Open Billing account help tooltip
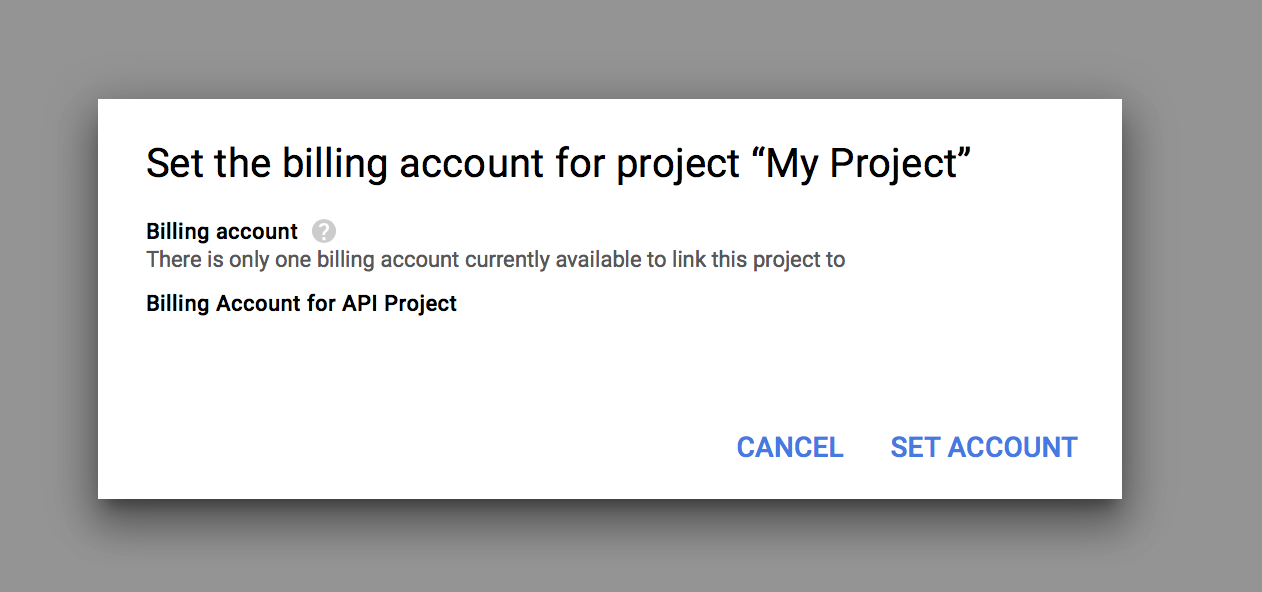This screenshot has height=592, width=1262. (x=324, y=231)
